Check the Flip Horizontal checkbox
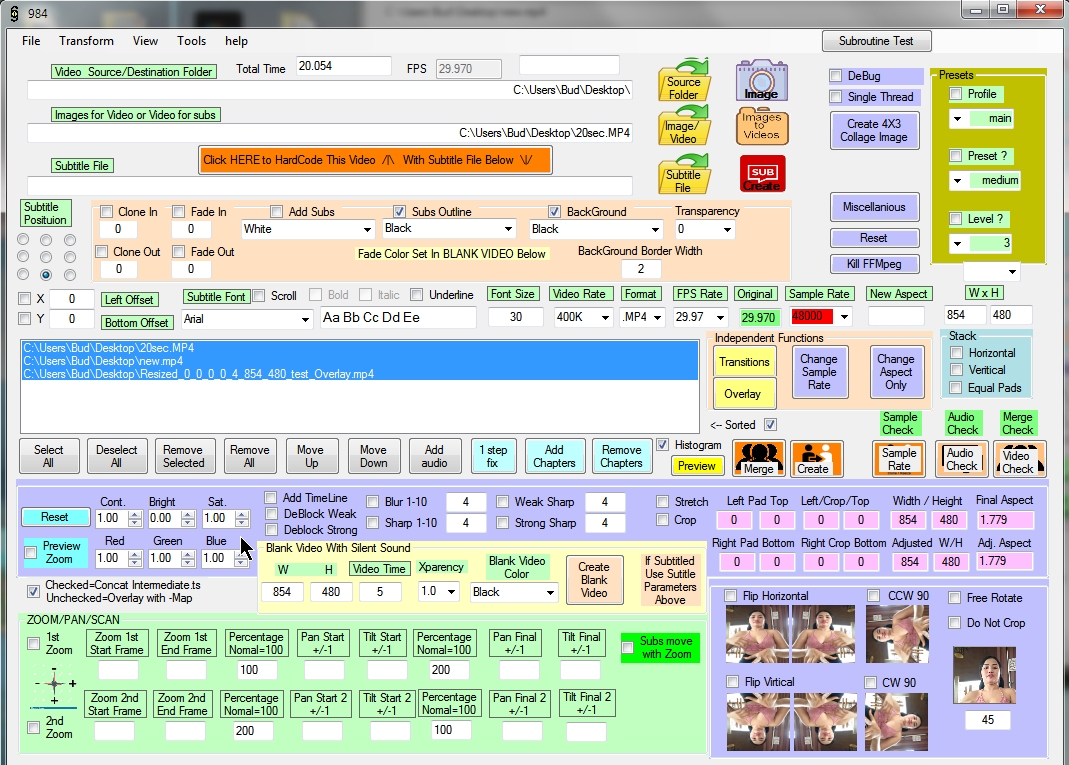This screenshot has width=1069, height=765. [x=731, y=596]
